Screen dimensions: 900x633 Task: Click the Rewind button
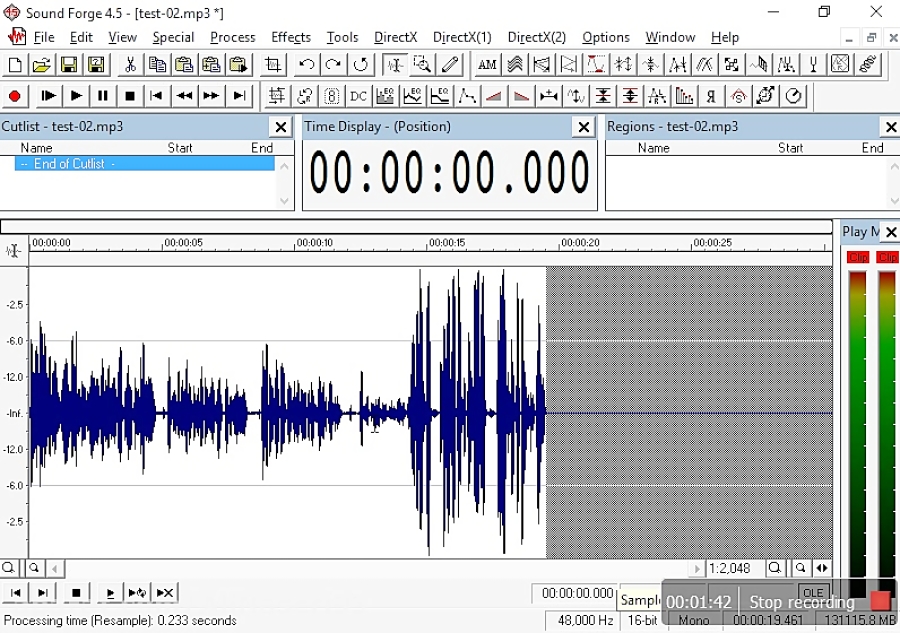(x=184, y=96)
